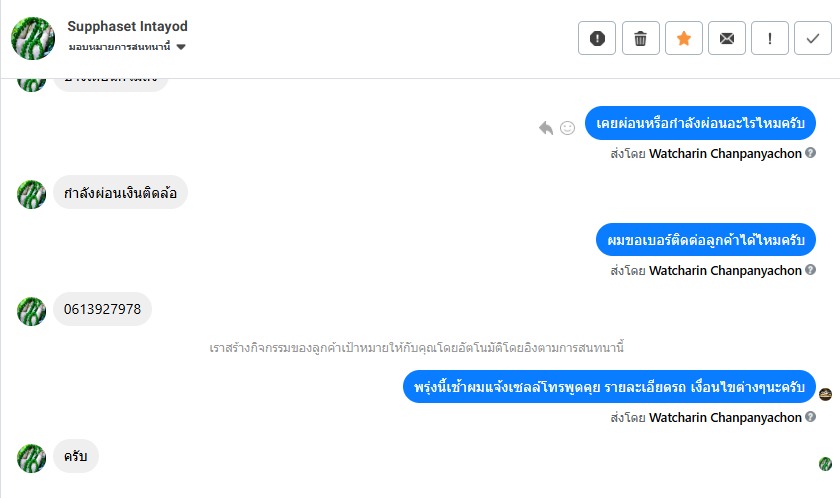Viewport: 840px width, 498px height.
Task: Click the avatar beside the ครับ message
Action: click(x=32, y=458)
